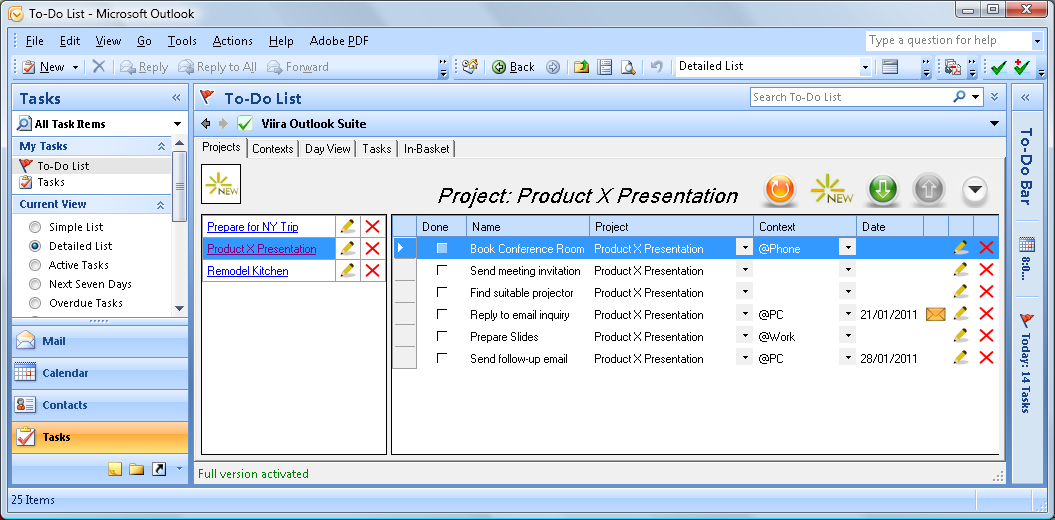This screenshot has height=520, width=1055.
Task: Click the Back toolbar button
Action: tap(514, 67)
